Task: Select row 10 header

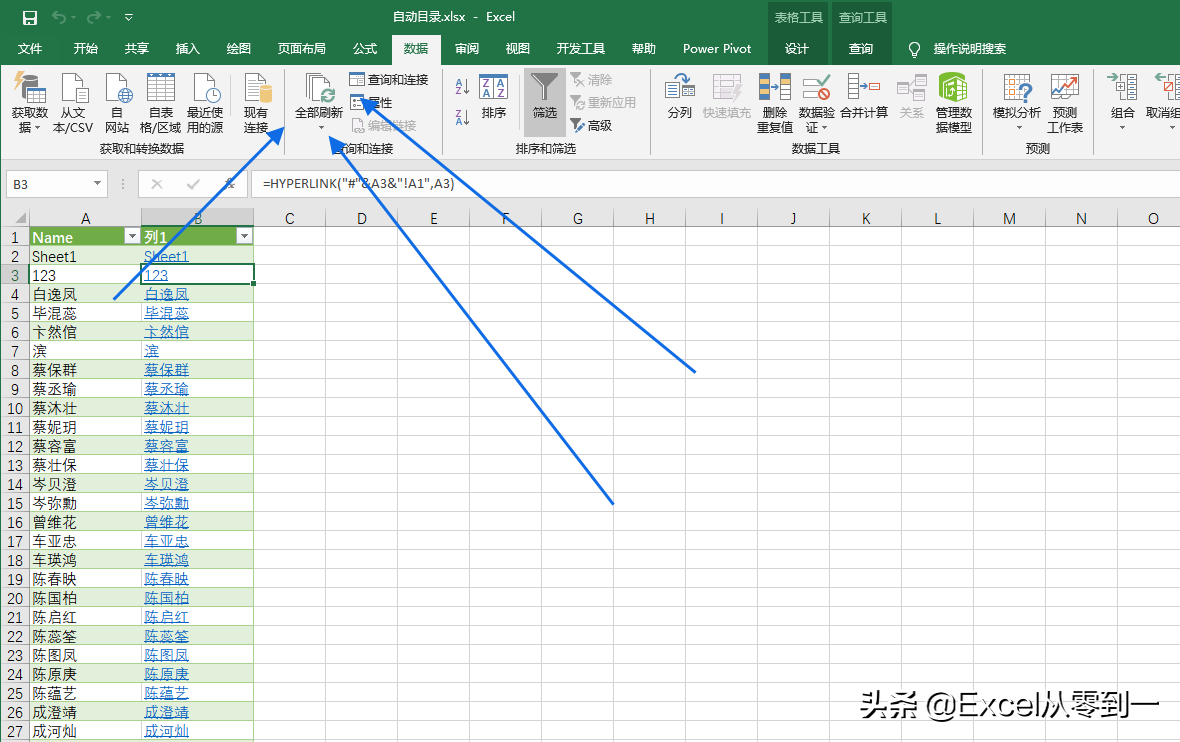Action: (x=15, y=408)
